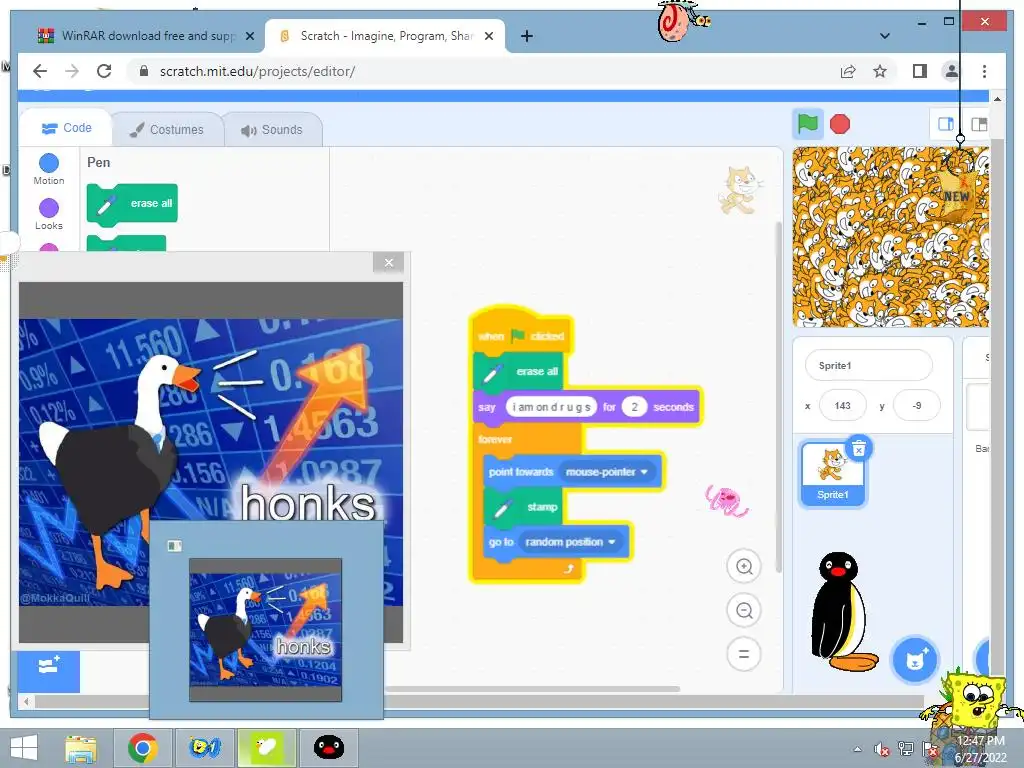Click the erase all block in Pen palette
This screenshot has height=768, width=1024.
tap(132, 204)
